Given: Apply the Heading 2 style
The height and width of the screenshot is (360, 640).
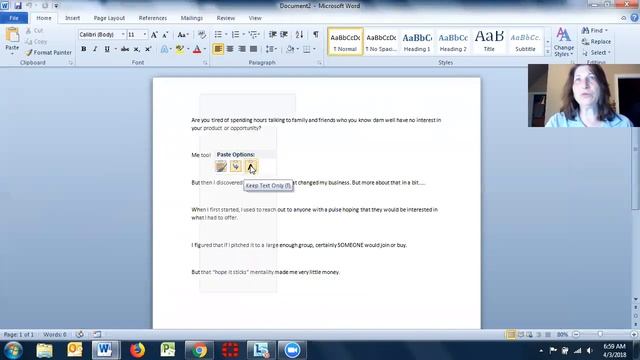Looking at the screenshot, I should pyautogui.click(x=453, y=42).
